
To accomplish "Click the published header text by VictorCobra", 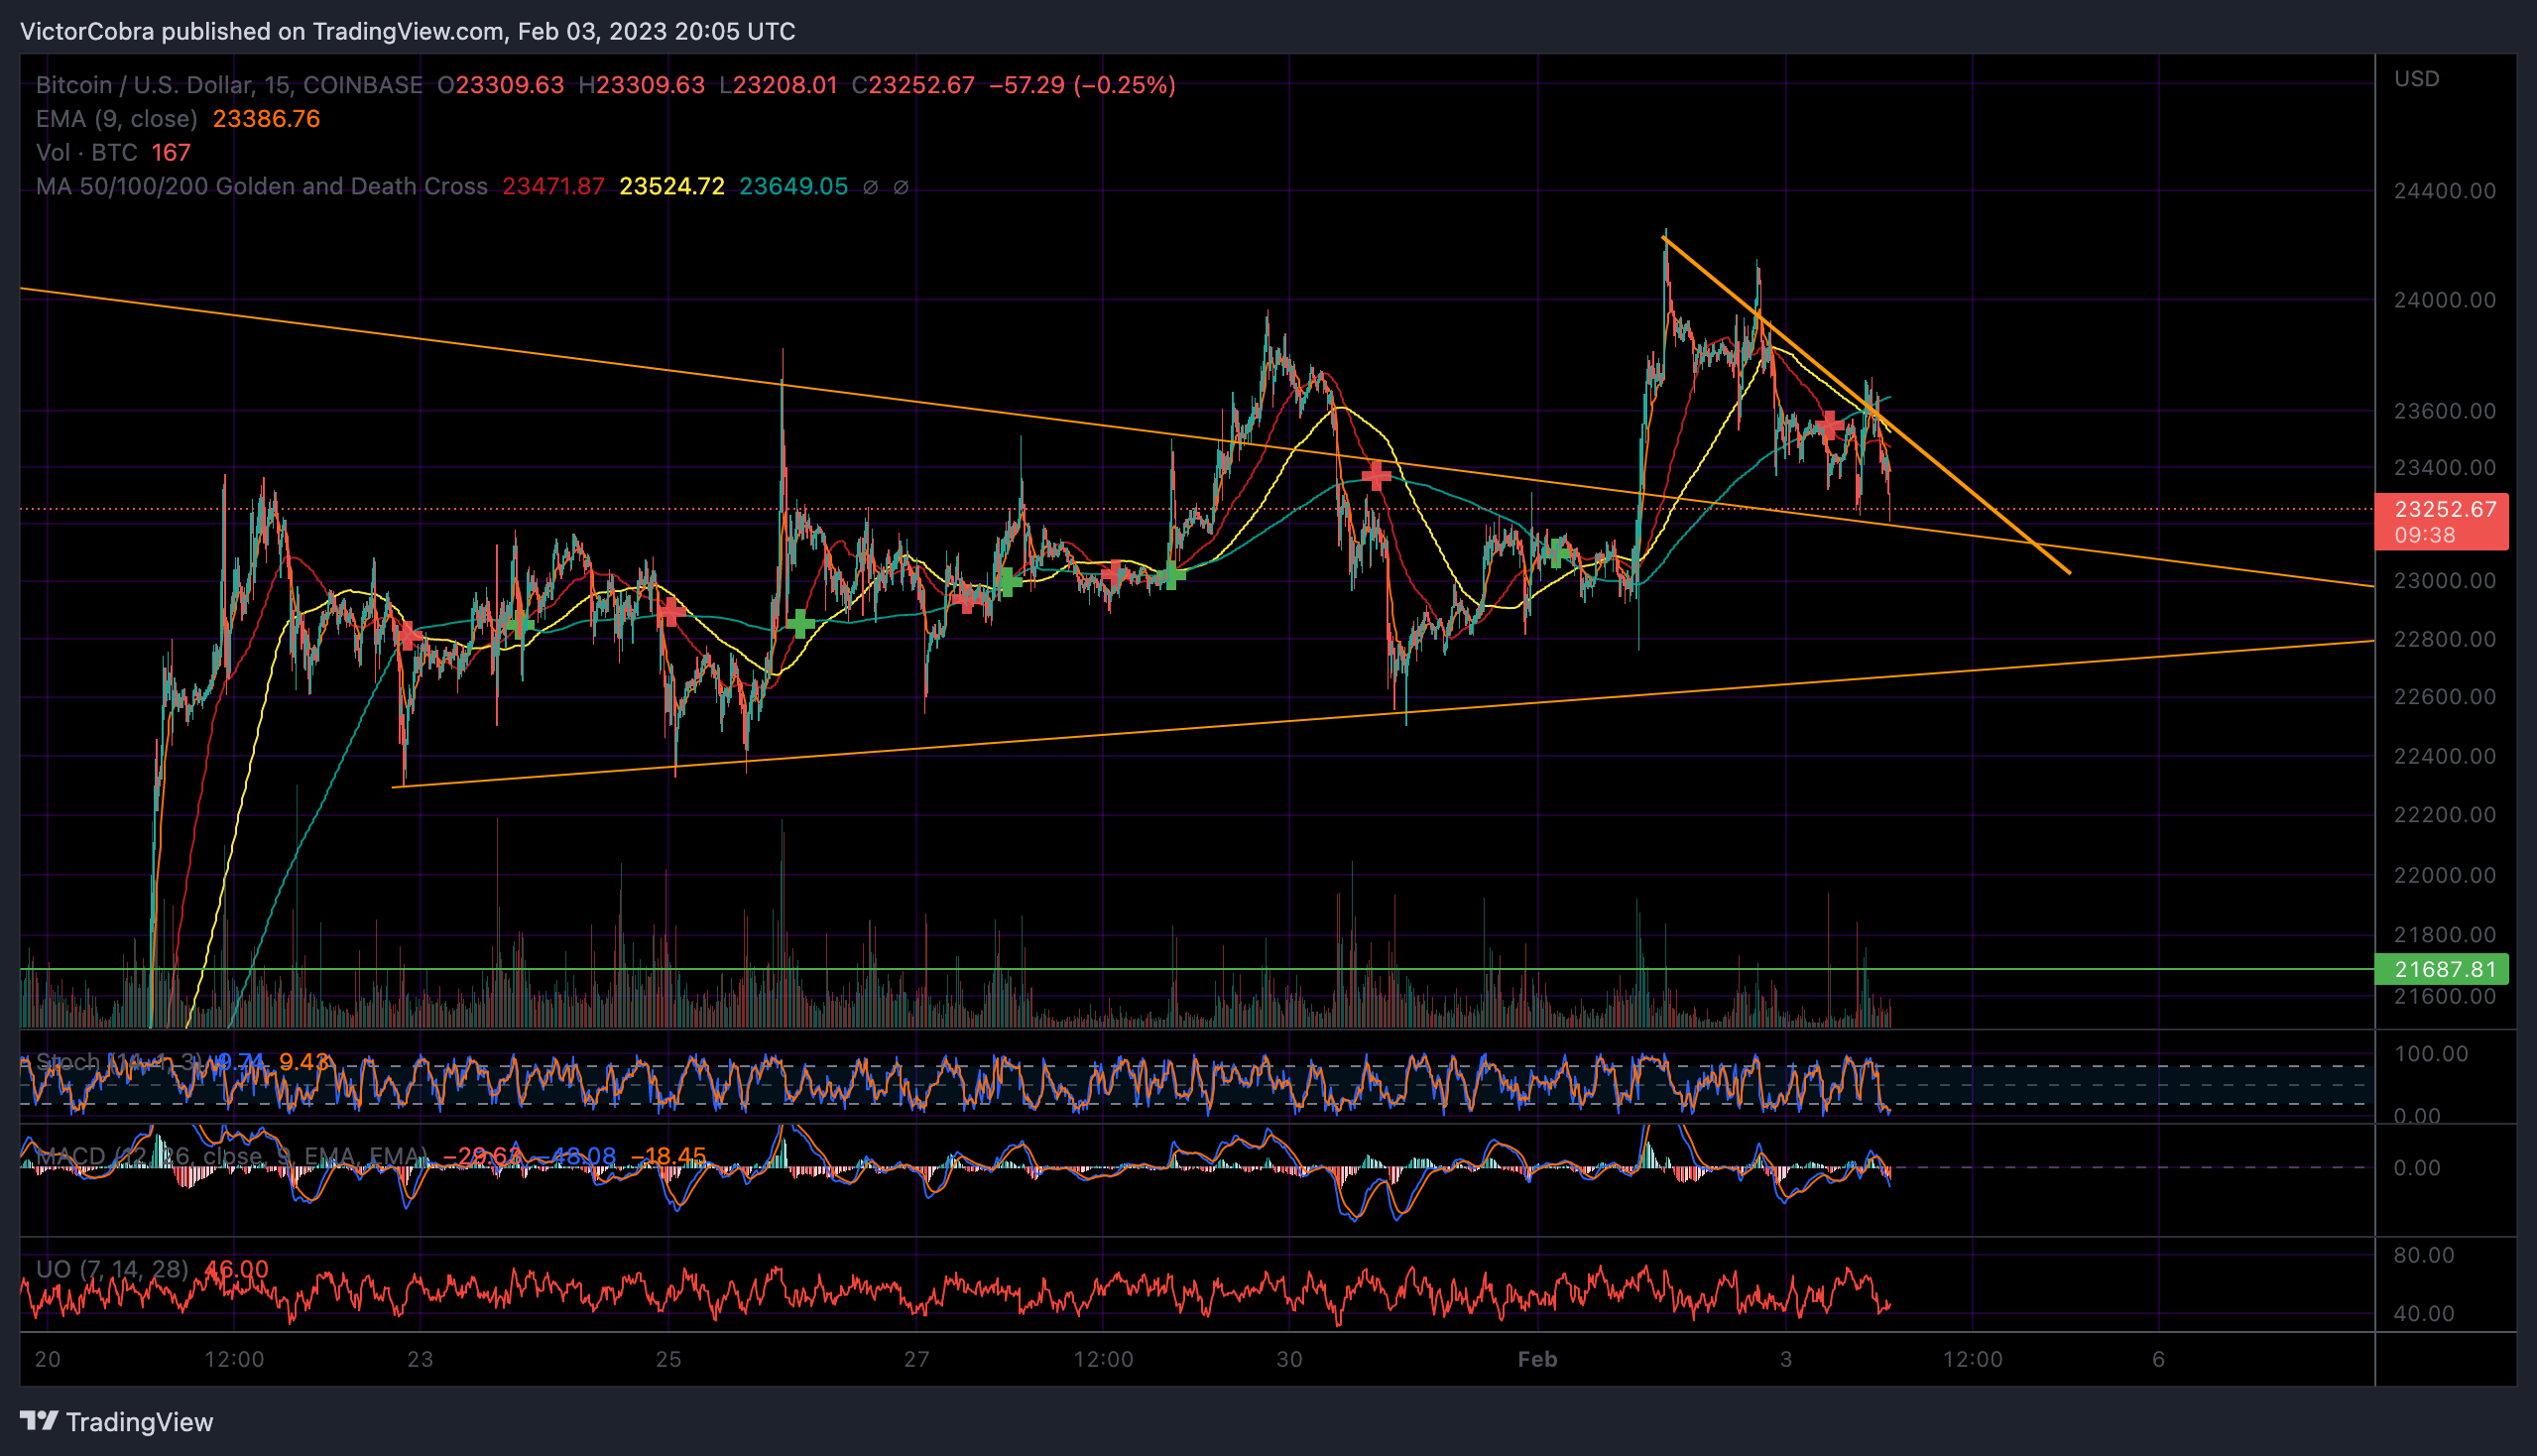I will point(408,32).
